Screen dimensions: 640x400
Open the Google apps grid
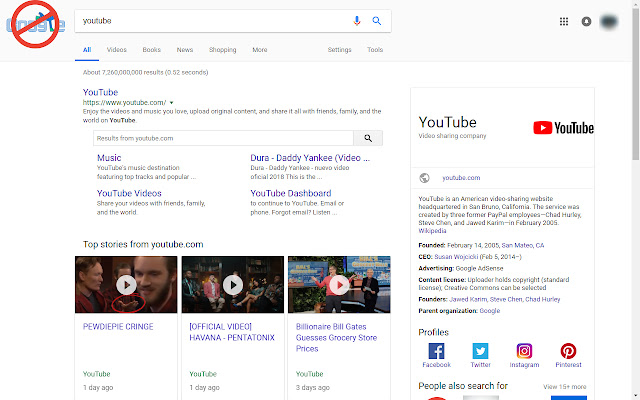tap(564, 21)
